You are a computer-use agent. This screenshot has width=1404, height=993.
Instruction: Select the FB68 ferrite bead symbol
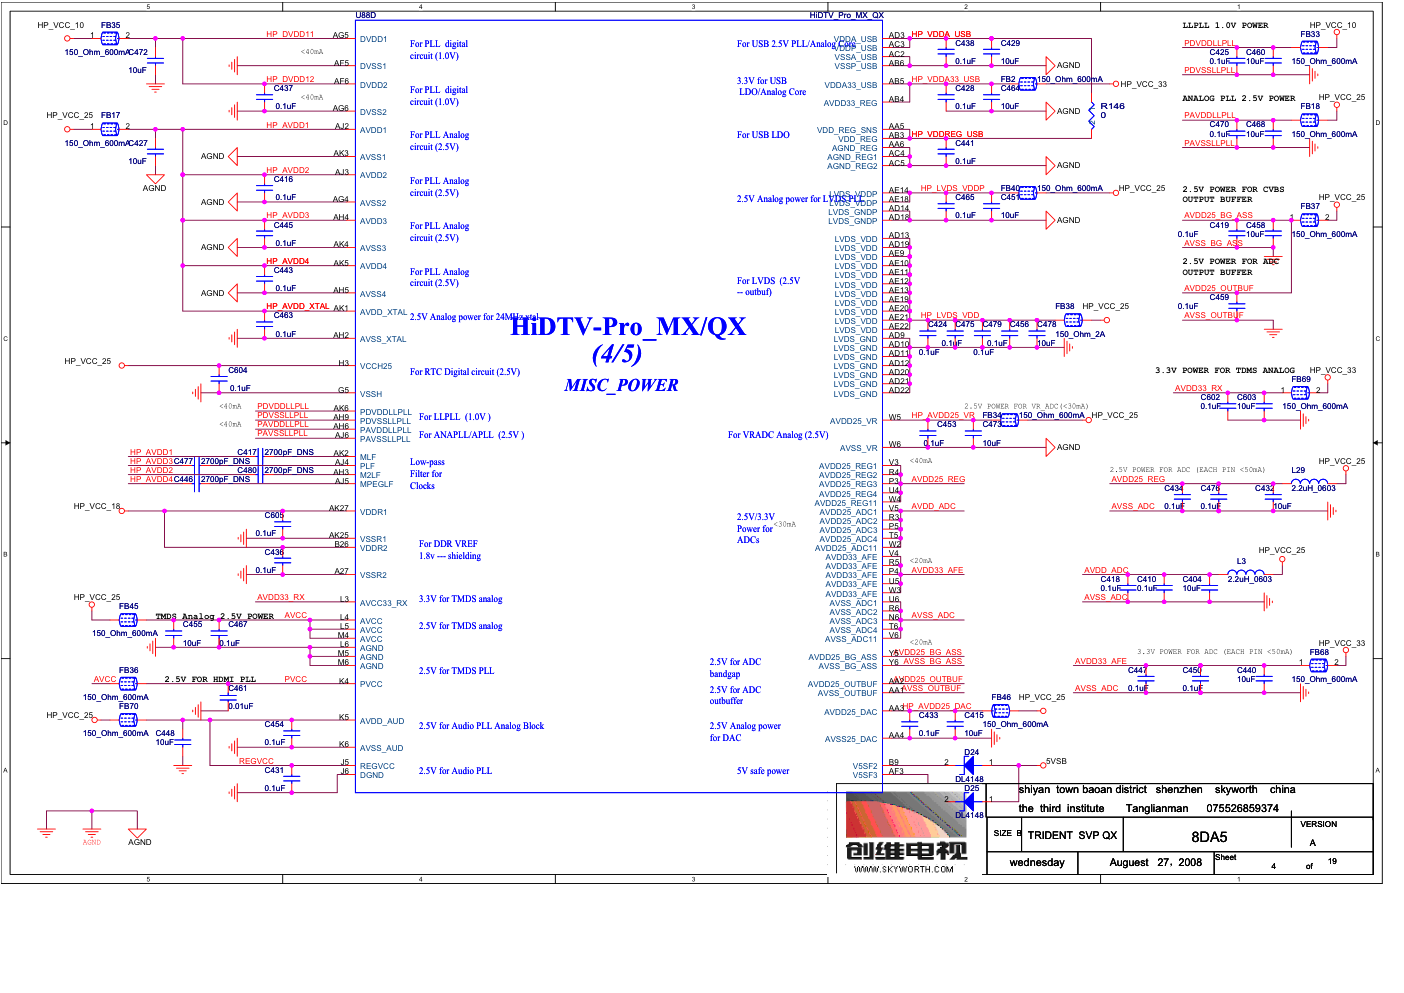1319,664
